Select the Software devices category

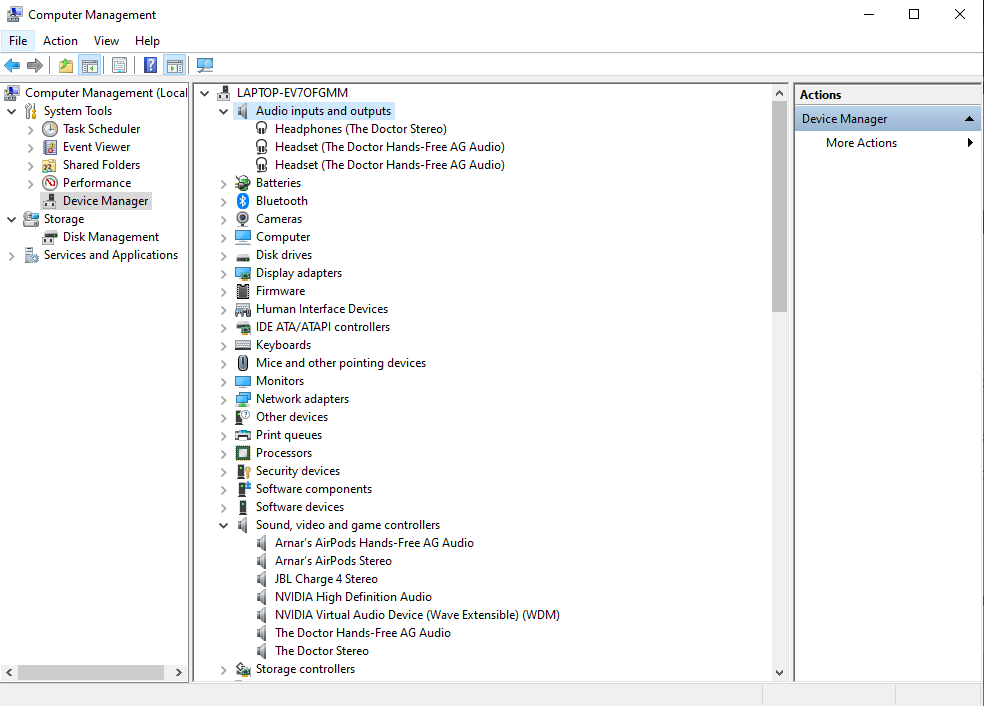[x=300, y=507]
